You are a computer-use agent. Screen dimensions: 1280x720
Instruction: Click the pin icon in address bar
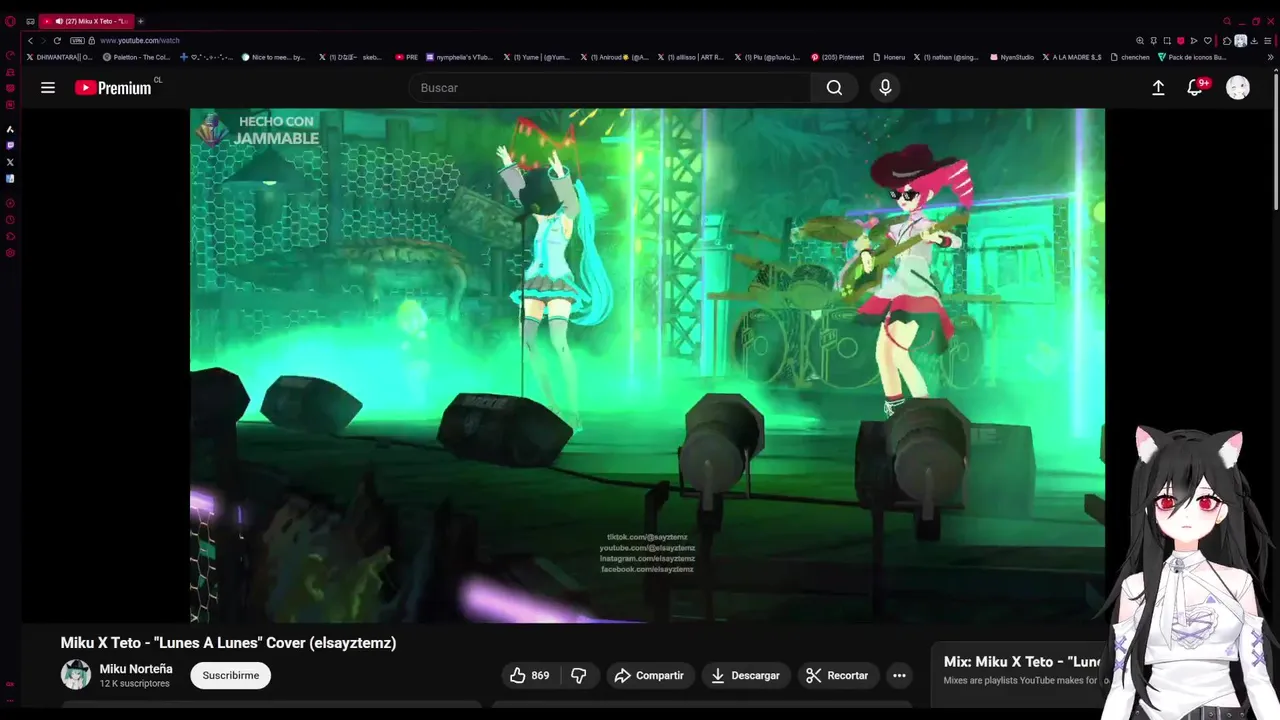(x=1154, y=41)
